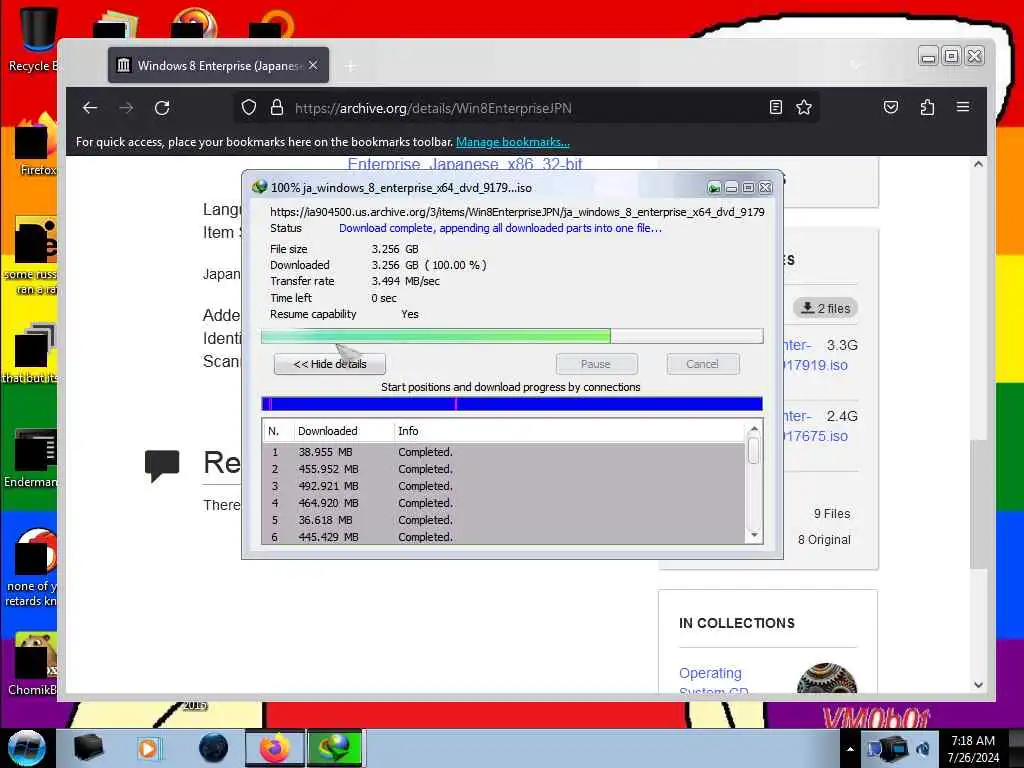The image size is (1024, 768).
Task: Click the Pause button in download dialog
Action: point(596,364)
